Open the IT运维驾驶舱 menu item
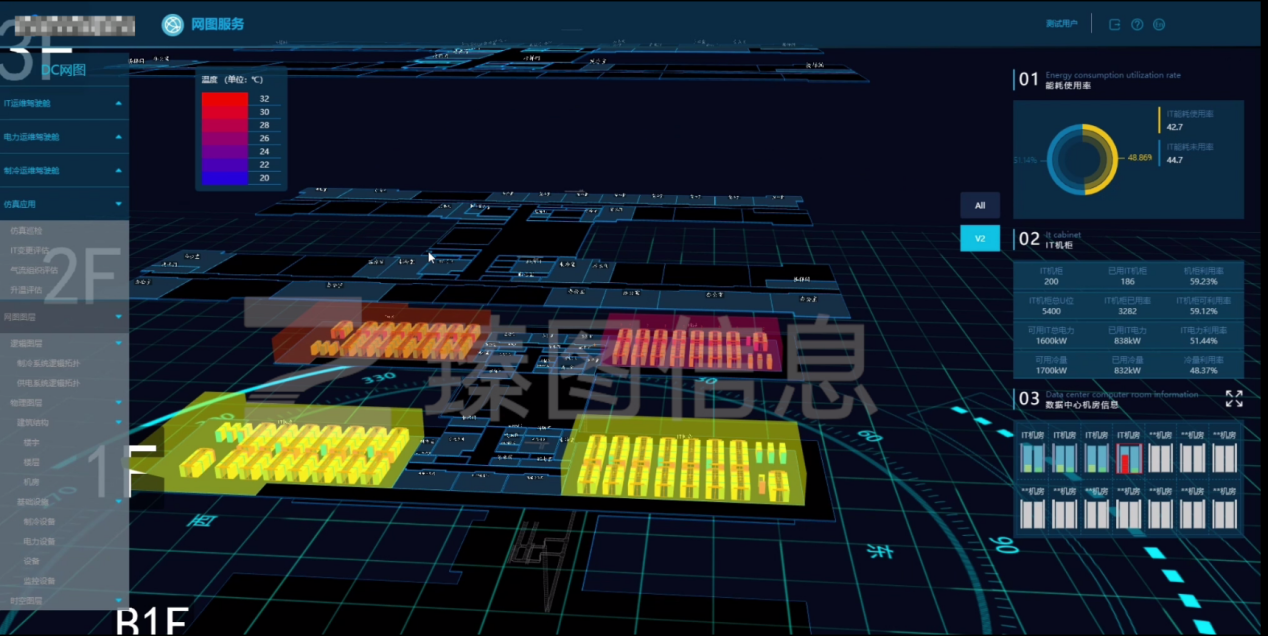Screen dimensions: 1268x636 [x=64, y=103]
